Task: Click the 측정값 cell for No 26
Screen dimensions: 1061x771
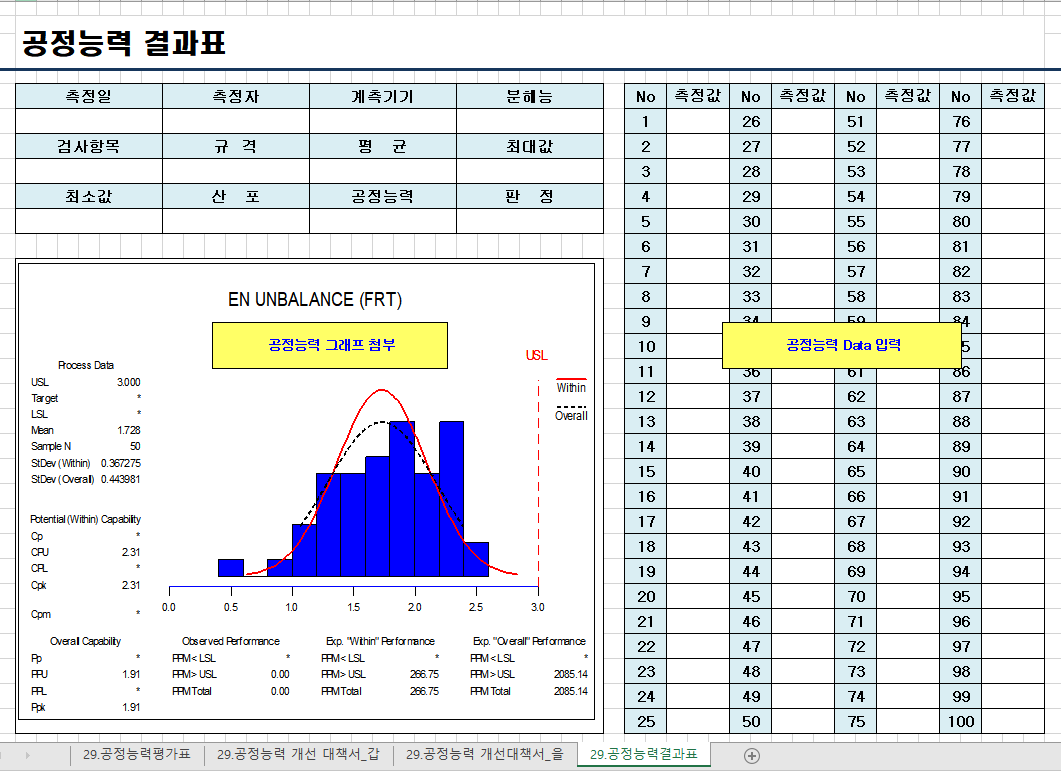Action: point(803,121)
